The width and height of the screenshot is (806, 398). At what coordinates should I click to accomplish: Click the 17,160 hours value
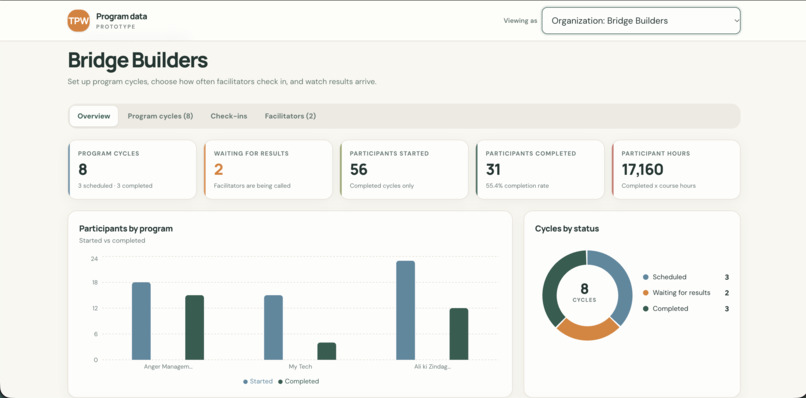643,169
